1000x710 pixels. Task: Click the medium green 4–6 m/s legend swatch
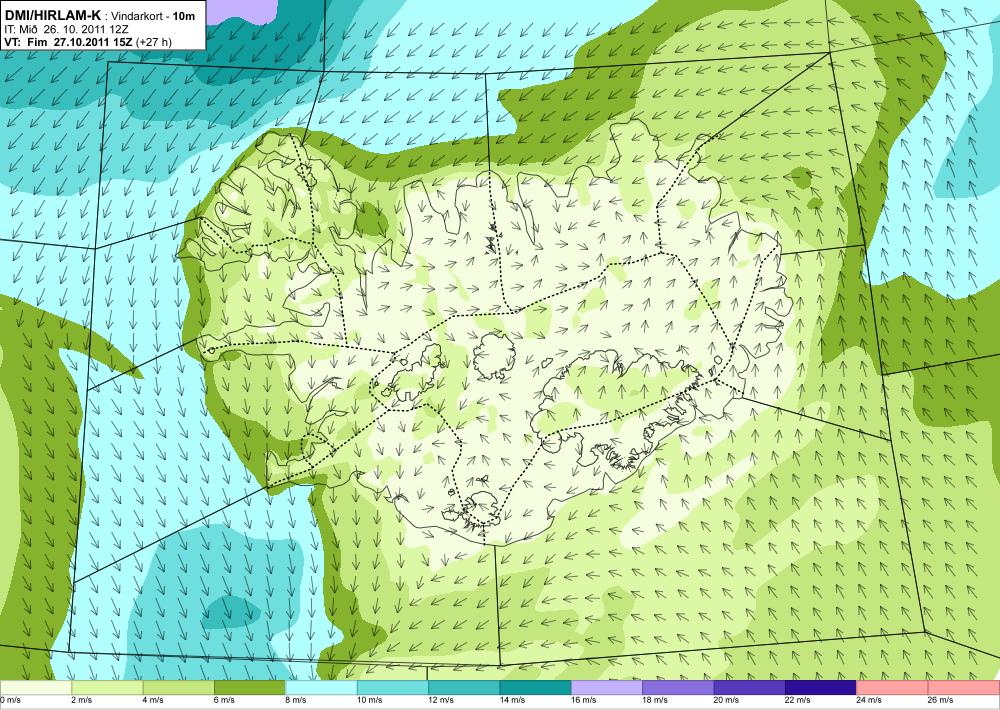[x=179, y=688]
